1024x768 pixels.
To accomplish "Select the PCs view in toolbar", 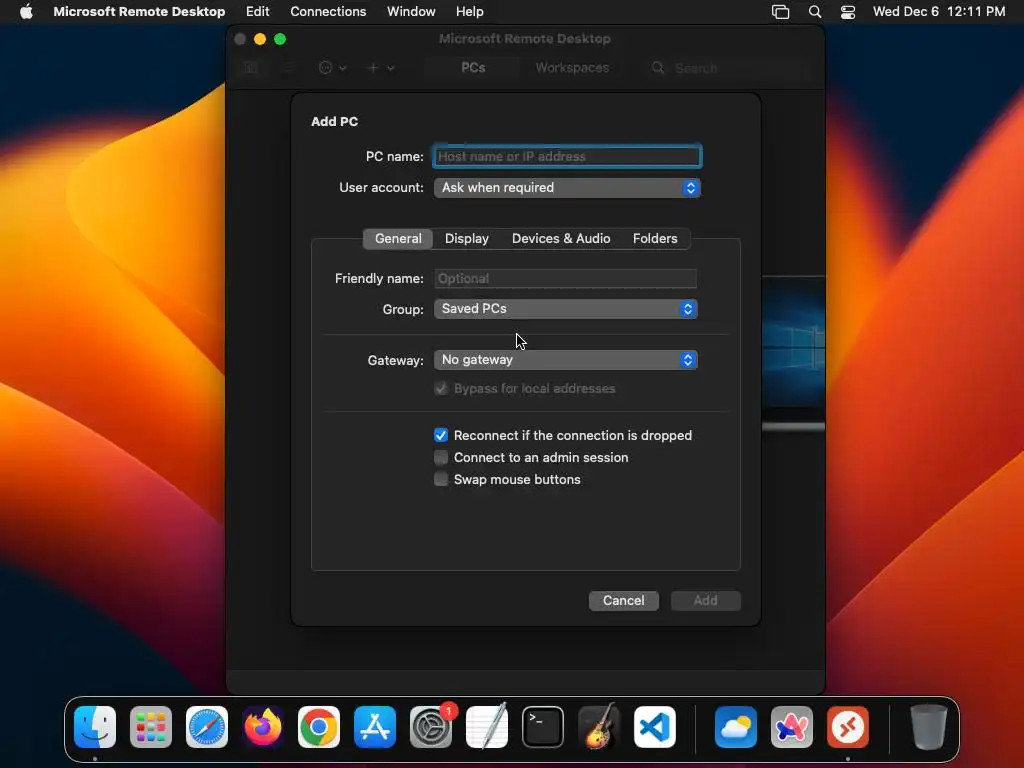I will coord(473,68).
